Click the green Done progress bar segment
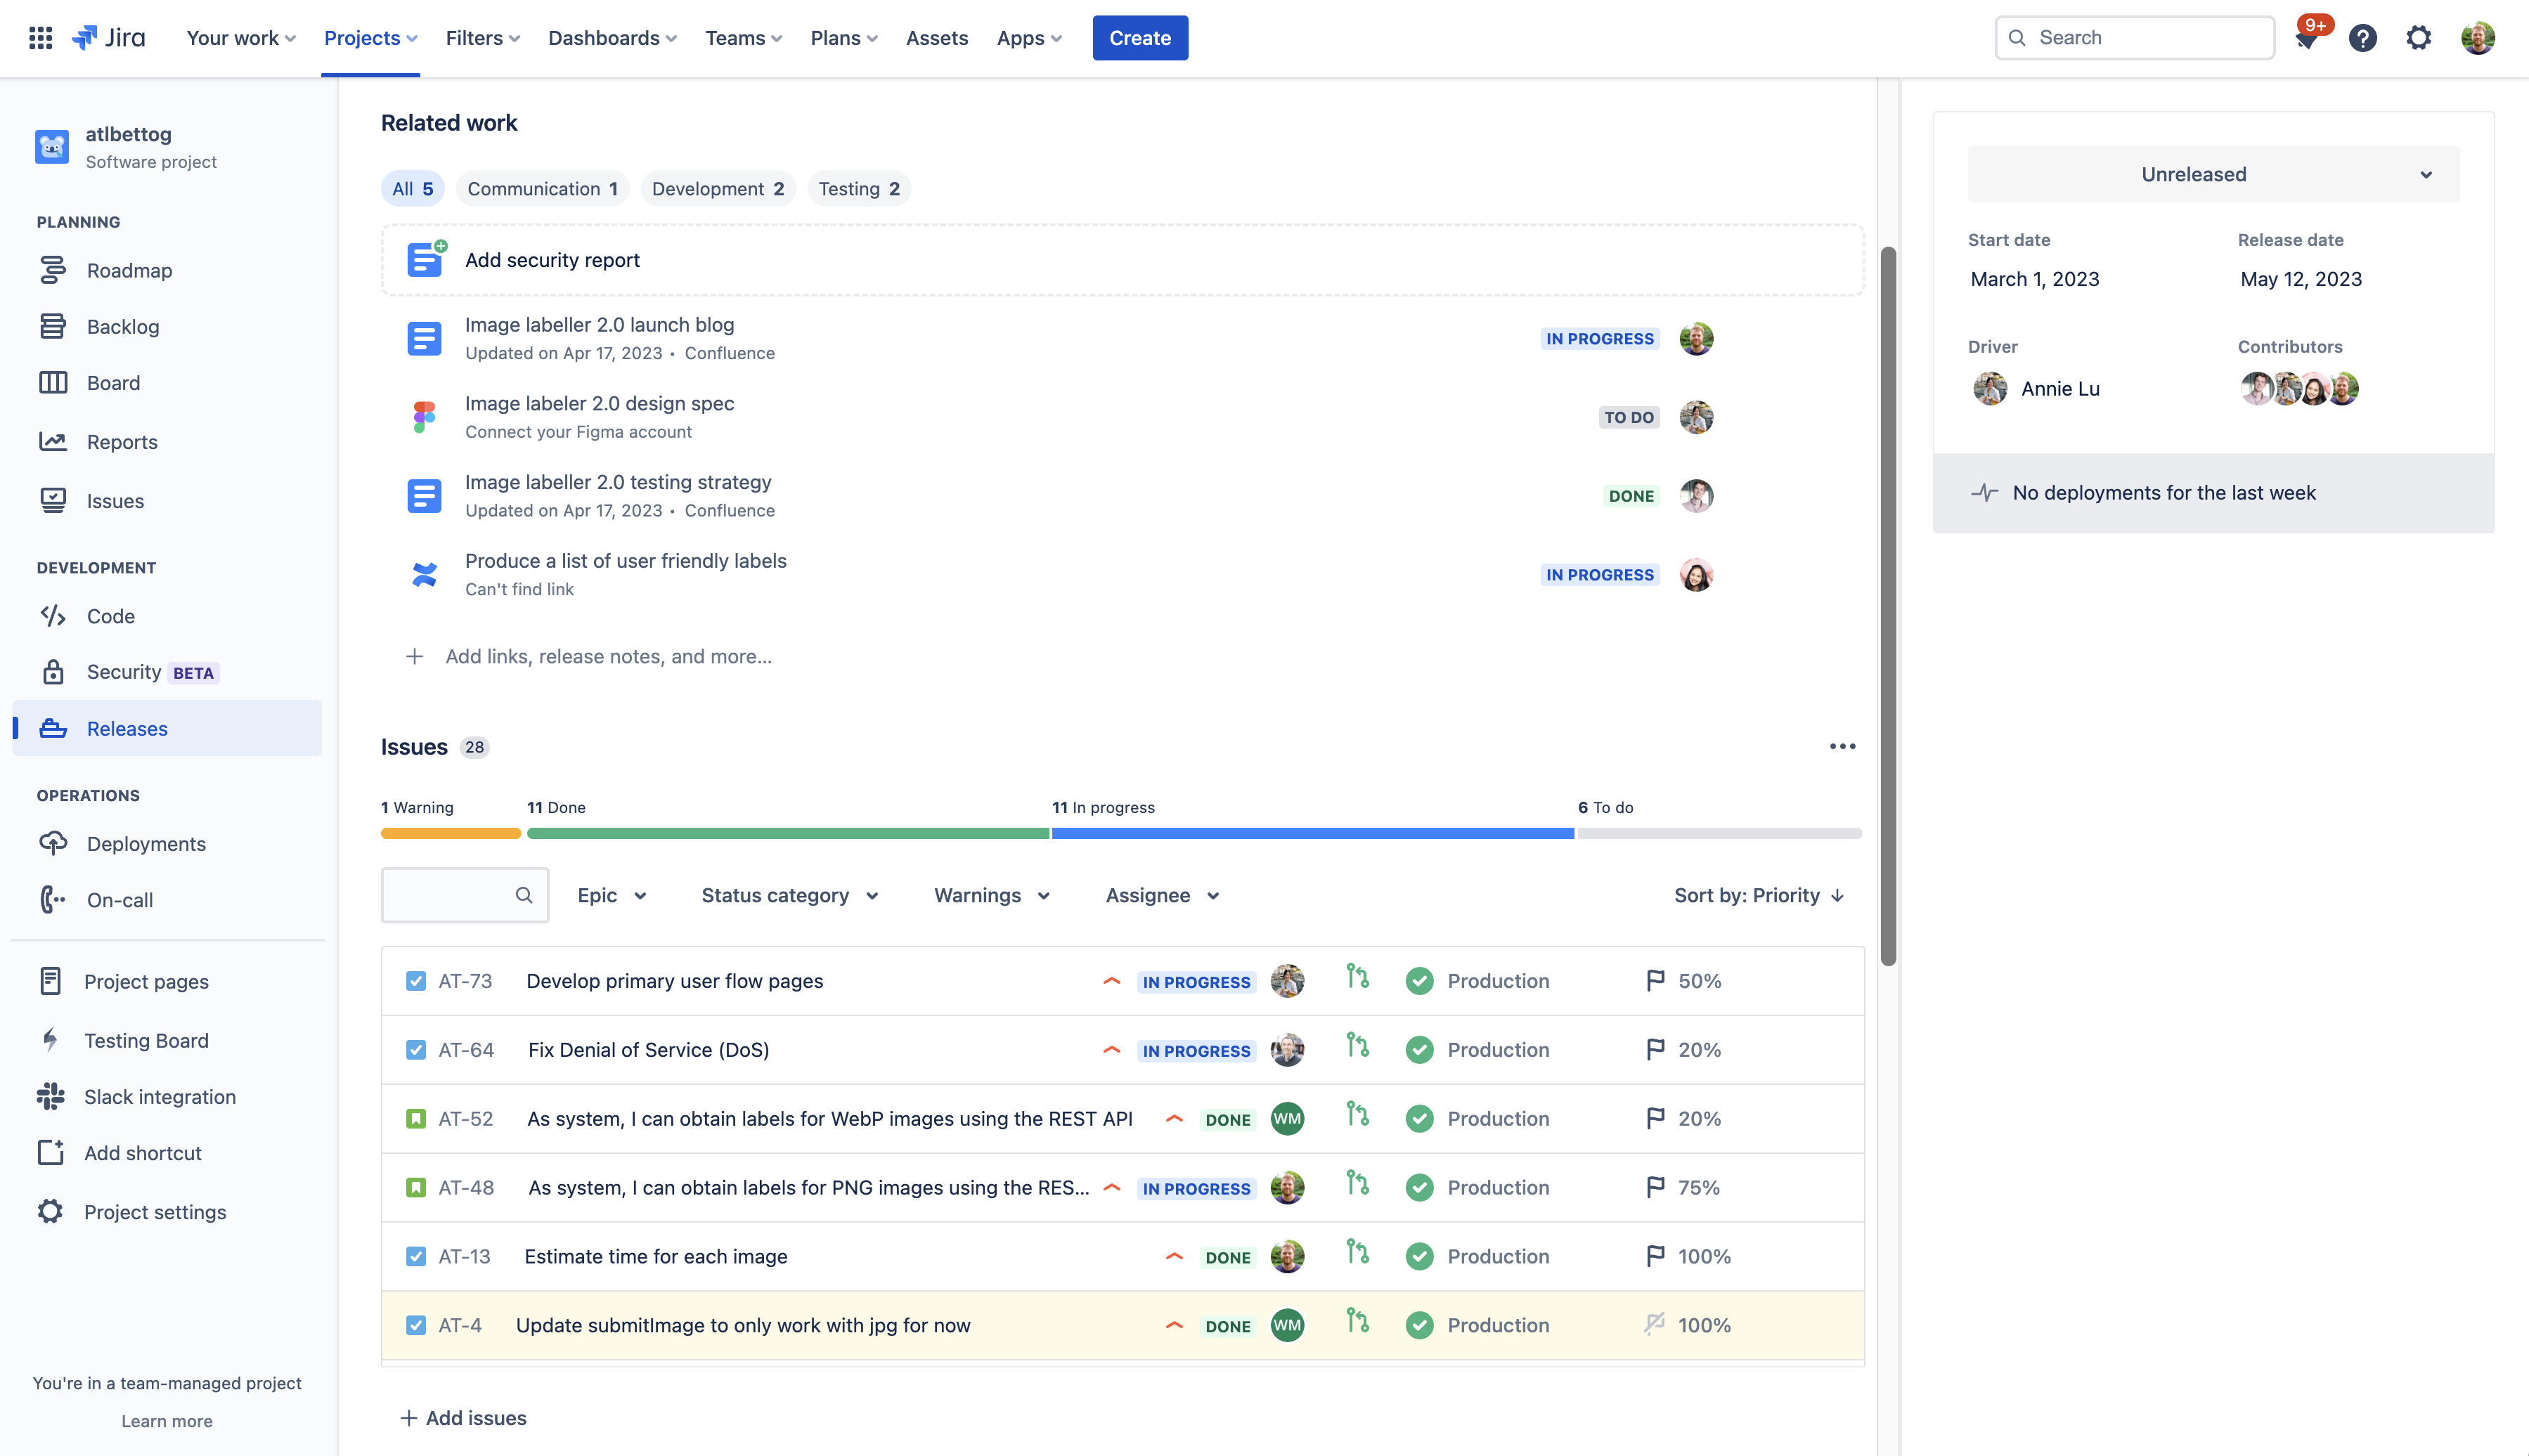Screen dimensions: 2529x1456 coord(788,833)
